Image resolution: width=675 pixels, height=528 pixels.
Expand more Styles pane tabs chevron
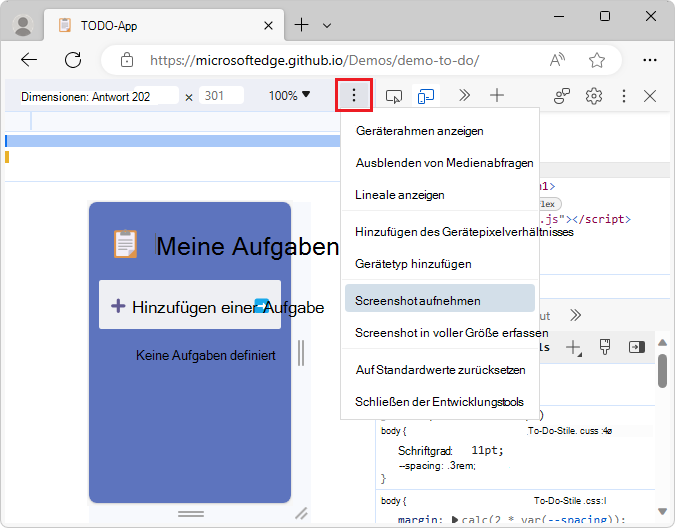pyautogui.click(x=576, y=315)
